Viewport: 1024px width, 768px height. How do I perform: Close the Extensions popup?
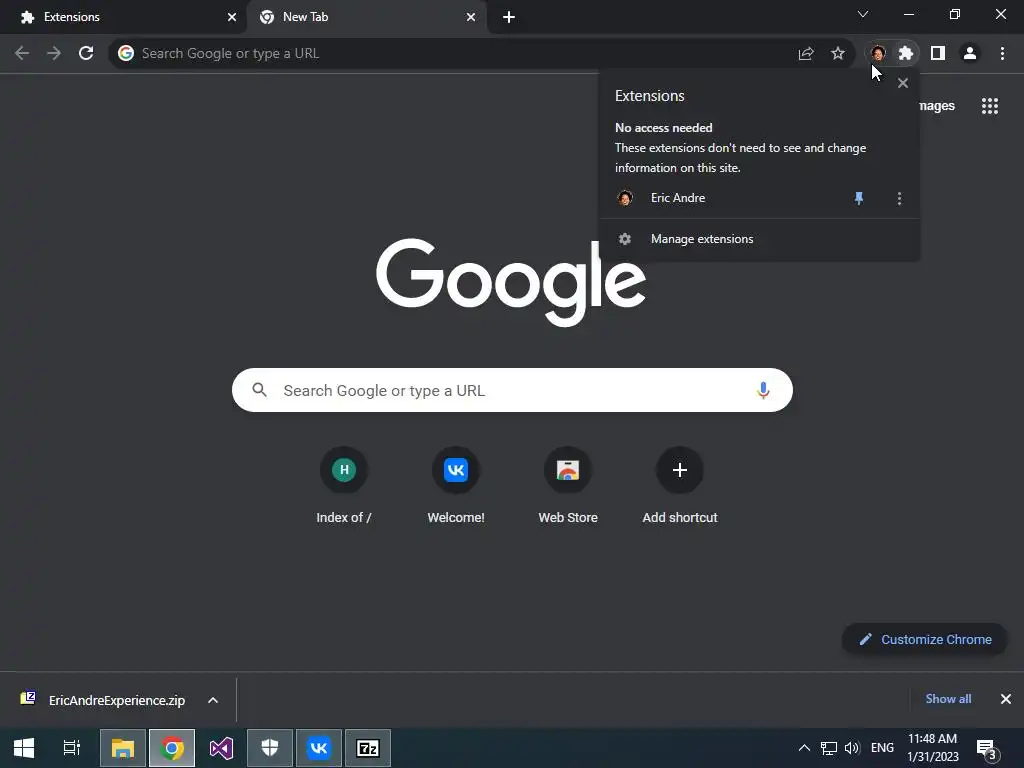903,83
